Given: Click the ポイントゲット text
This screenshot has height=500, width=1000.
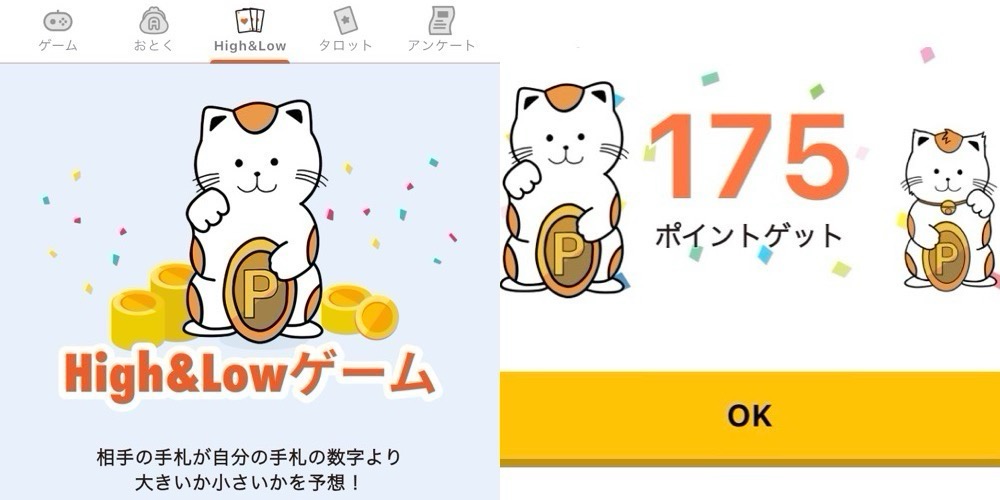Looking at the screenshot, I should click(749, 237).
